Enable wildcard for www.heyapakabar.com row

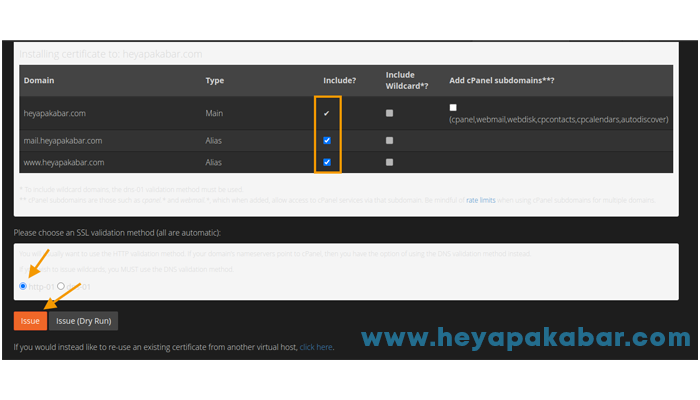point(389,162)
